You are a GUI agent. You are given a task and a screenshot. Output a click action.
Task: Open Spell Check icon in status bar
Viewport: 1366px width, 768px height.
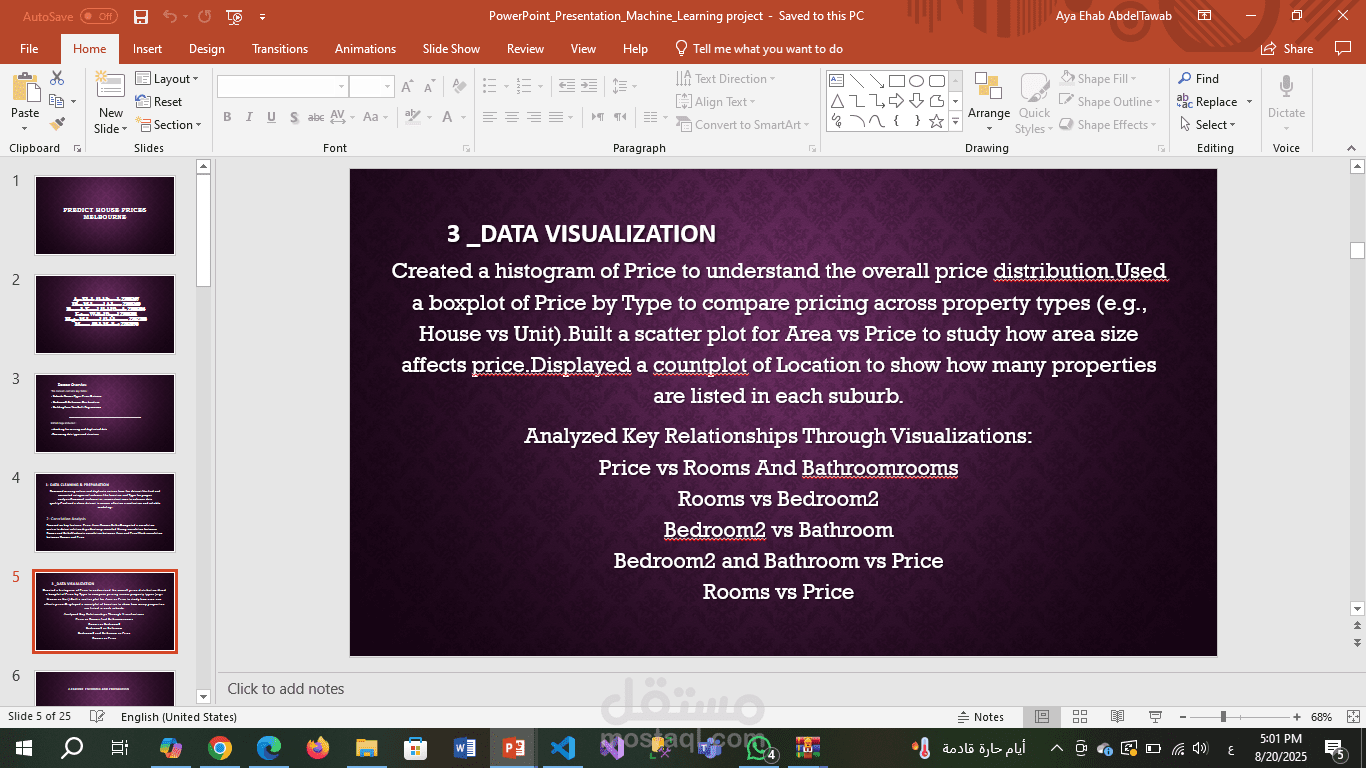[97, 717]
